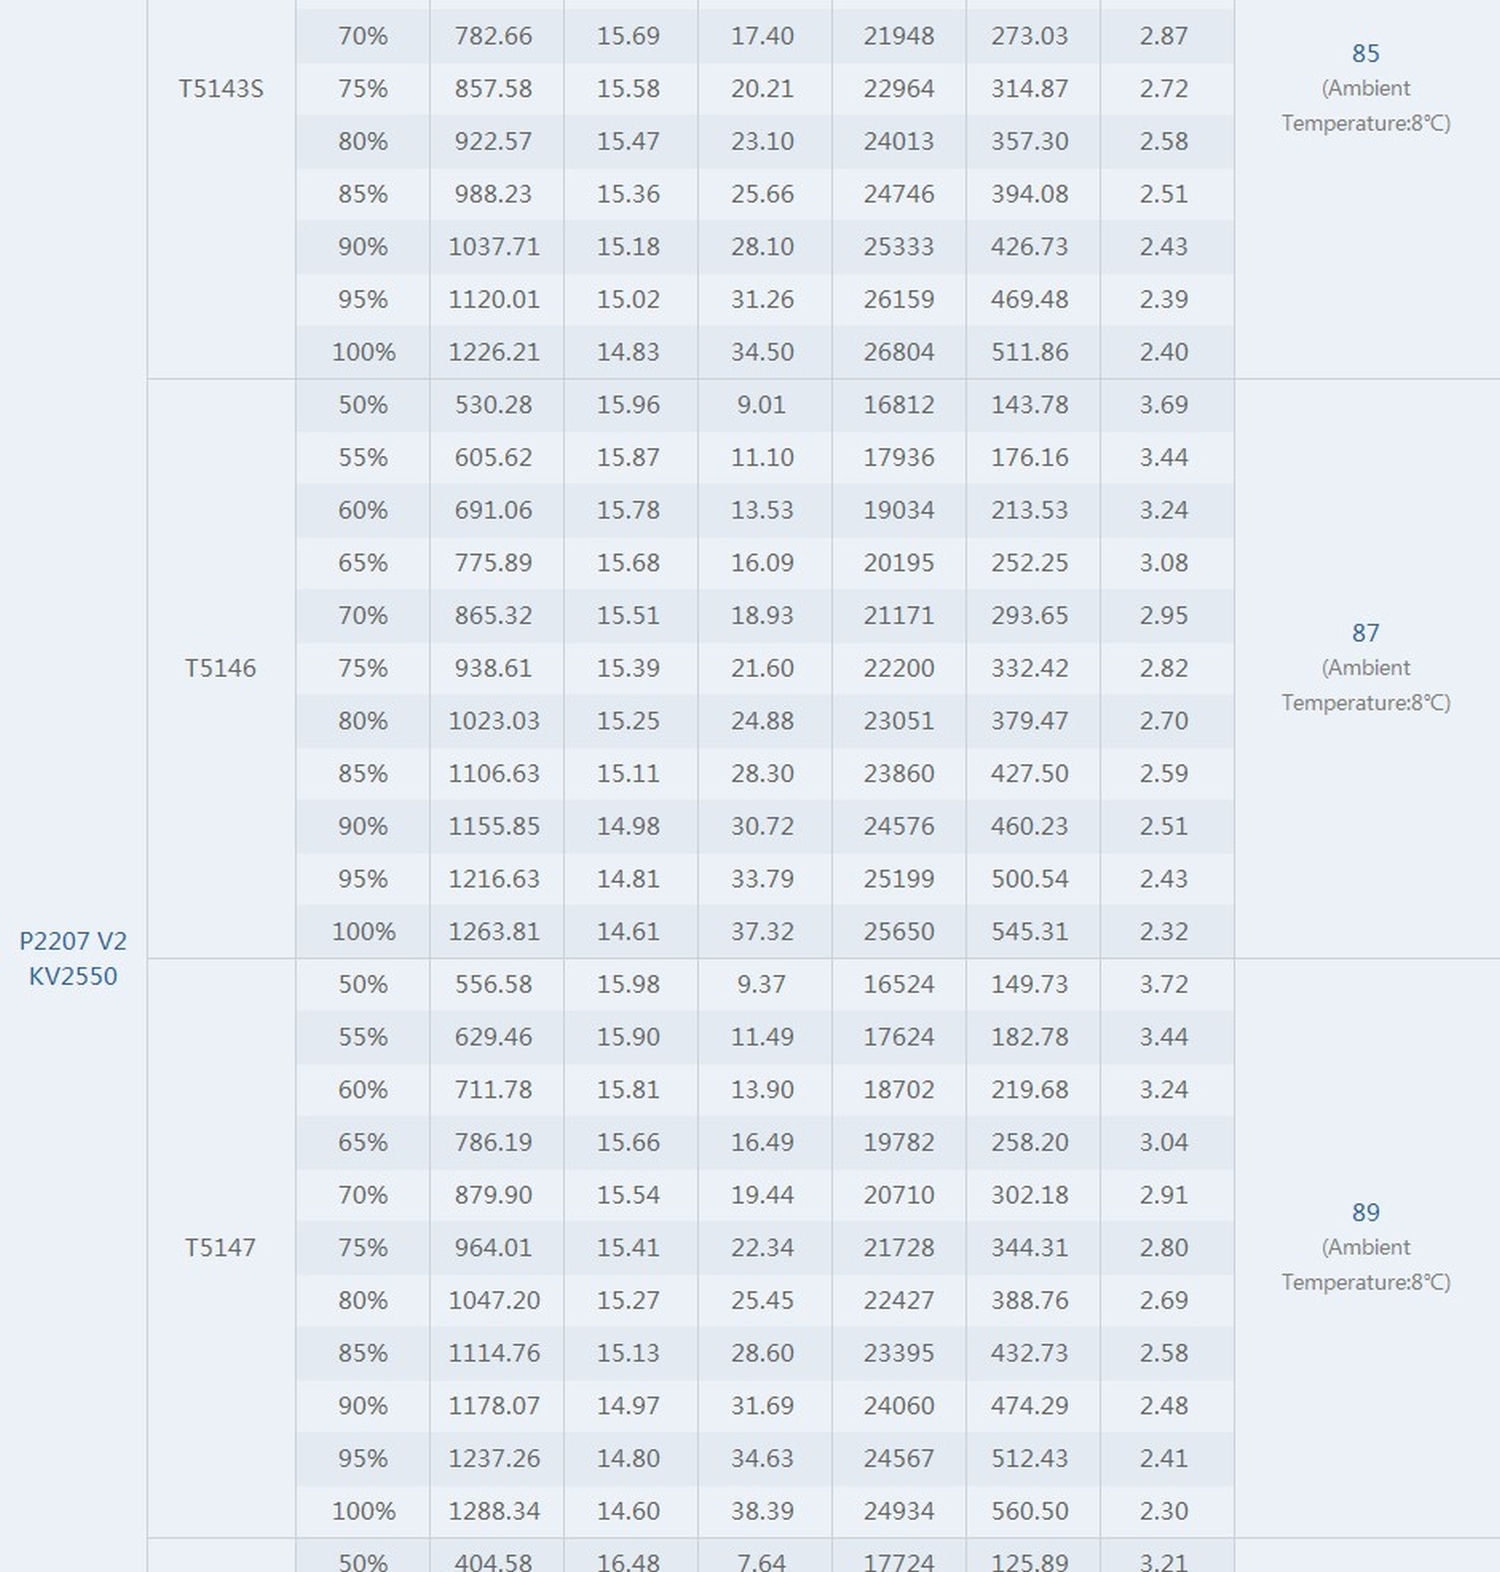Click the current value 38.39

762,1510
